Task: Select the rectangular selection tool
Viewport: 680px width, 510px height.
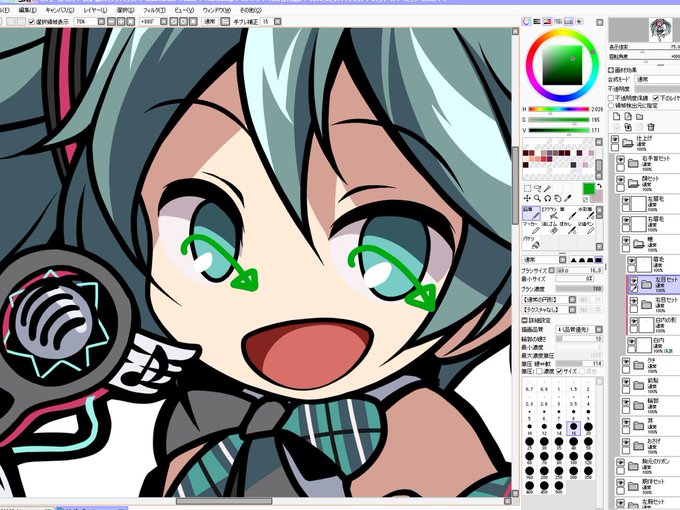Action: click(527, 188)
